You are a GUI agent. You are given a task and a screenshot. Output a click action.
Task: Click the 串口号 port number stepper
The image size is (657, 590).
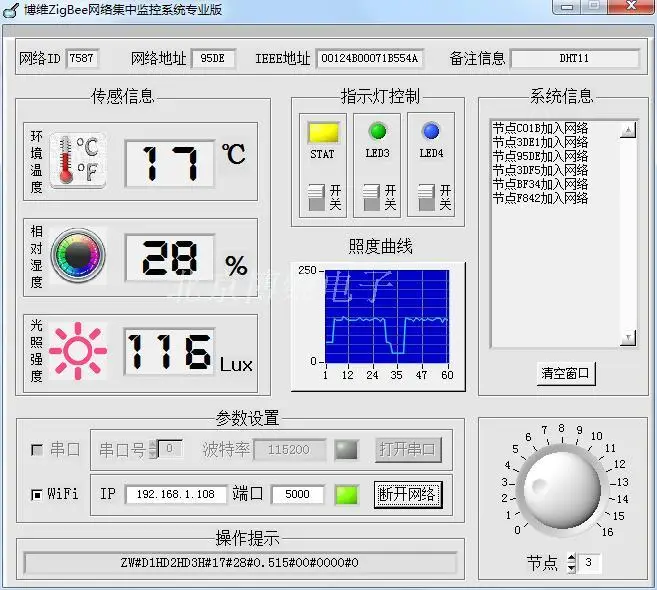(153, 450)
